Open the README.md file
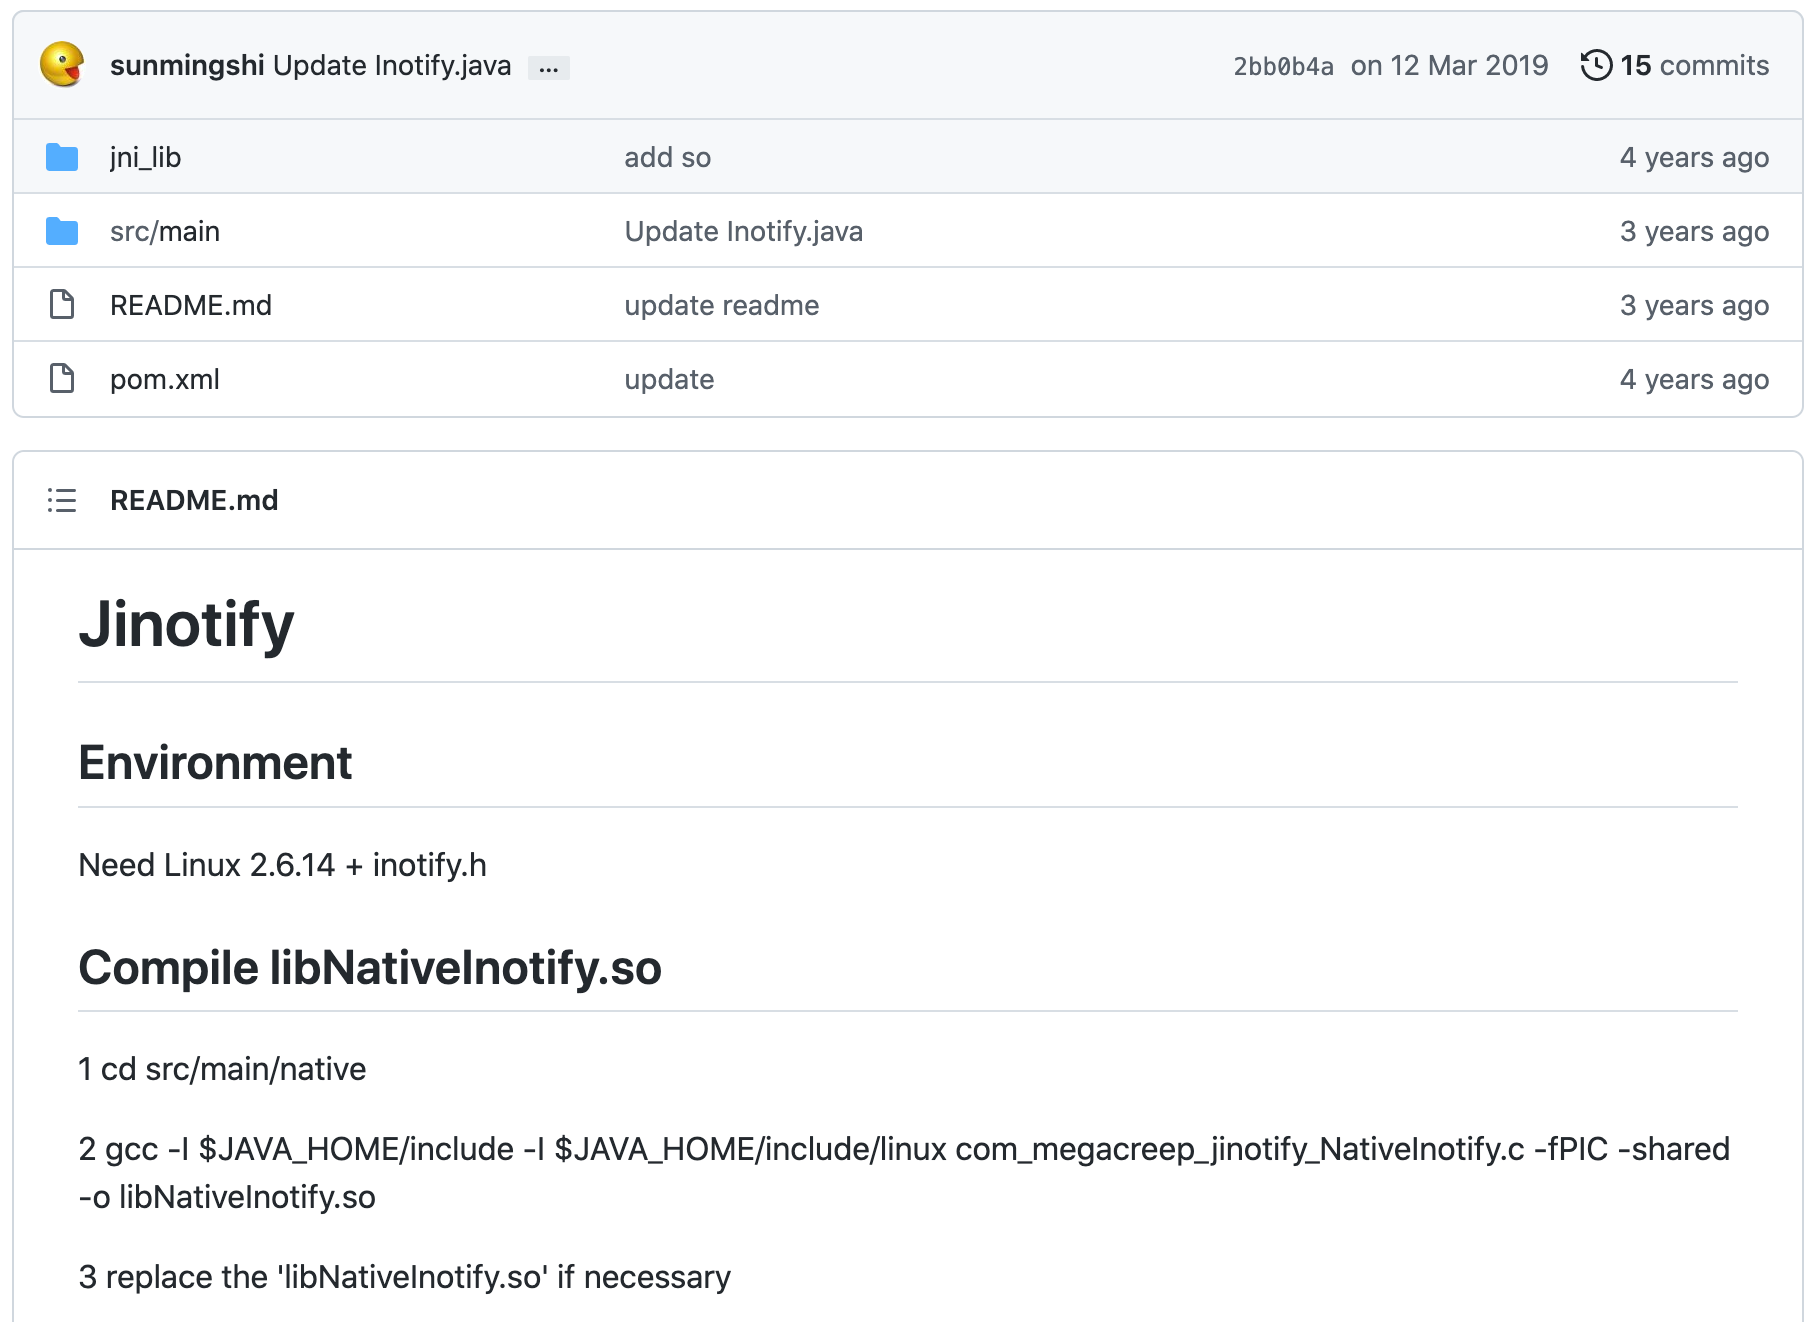This screenshot has width=1806, height=1322. click(x=191, y=305)
